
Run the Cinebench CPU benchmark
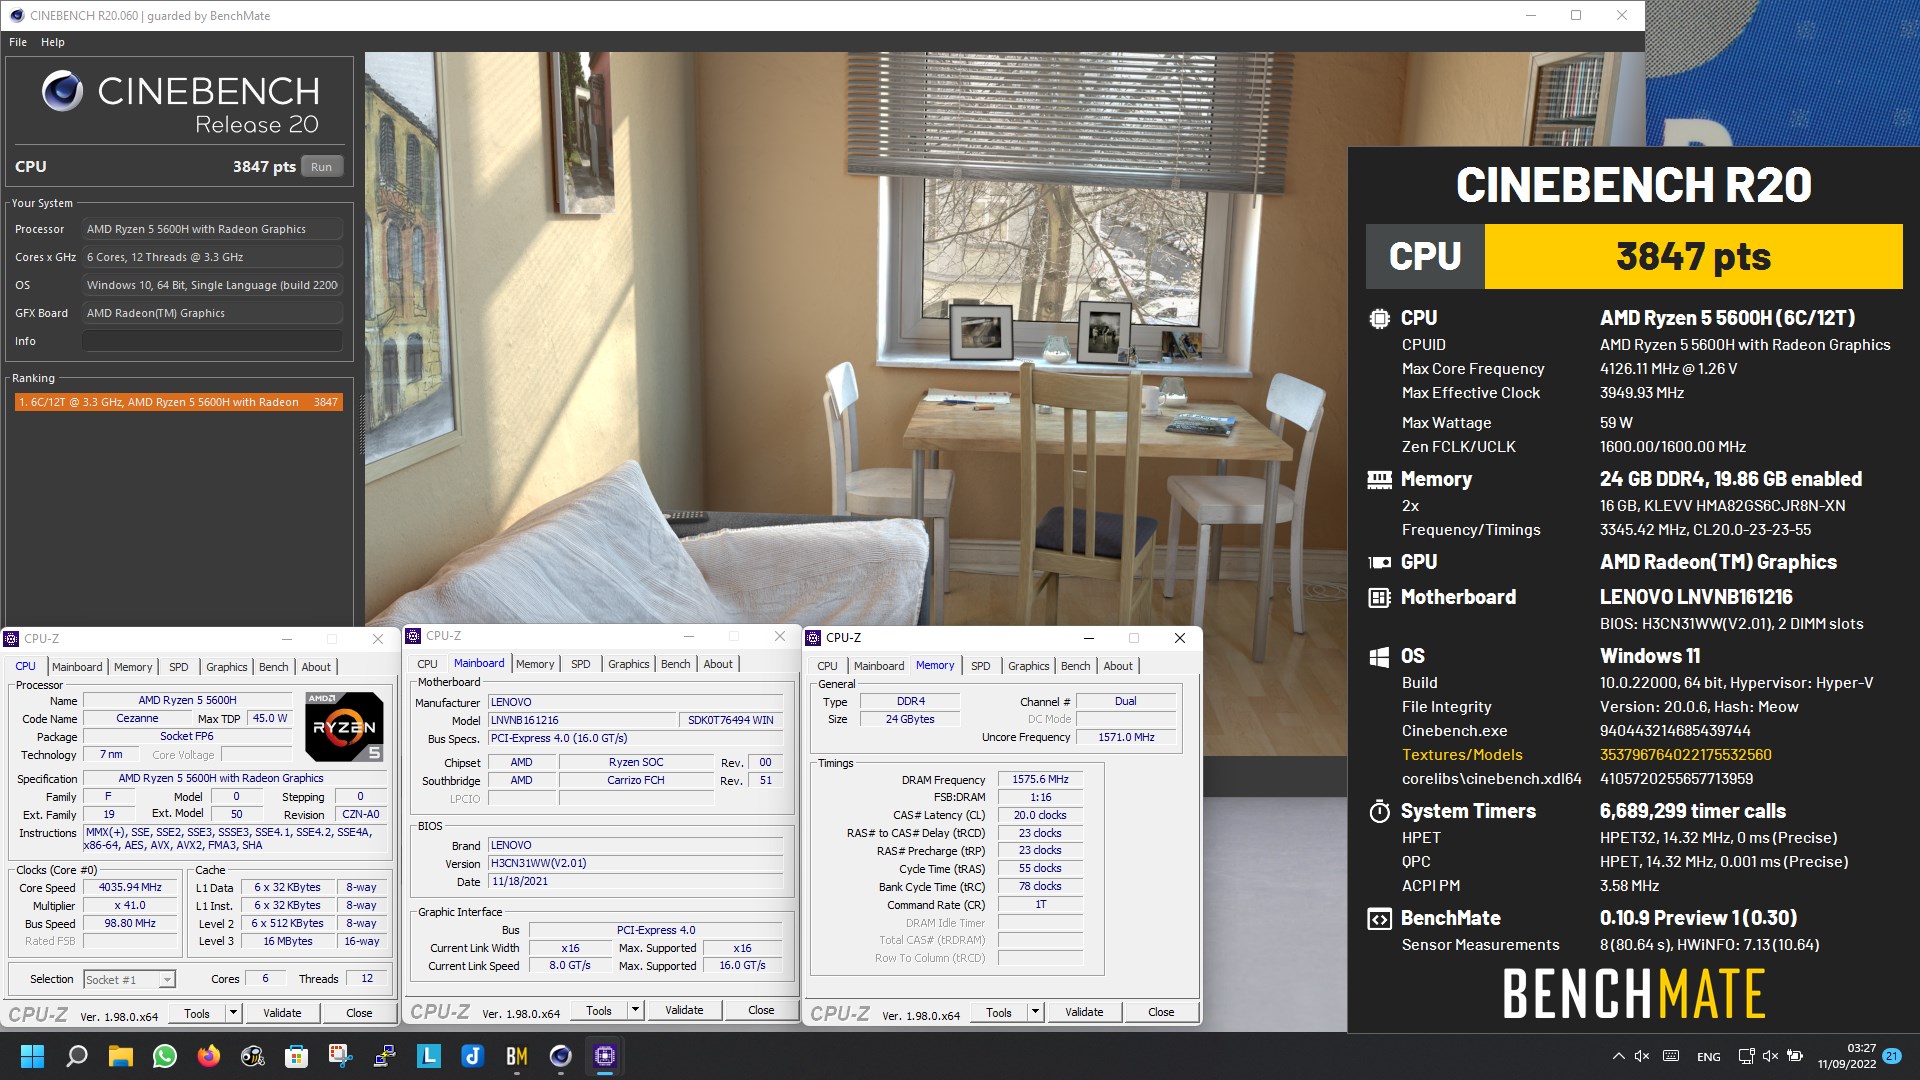(321, 167)
